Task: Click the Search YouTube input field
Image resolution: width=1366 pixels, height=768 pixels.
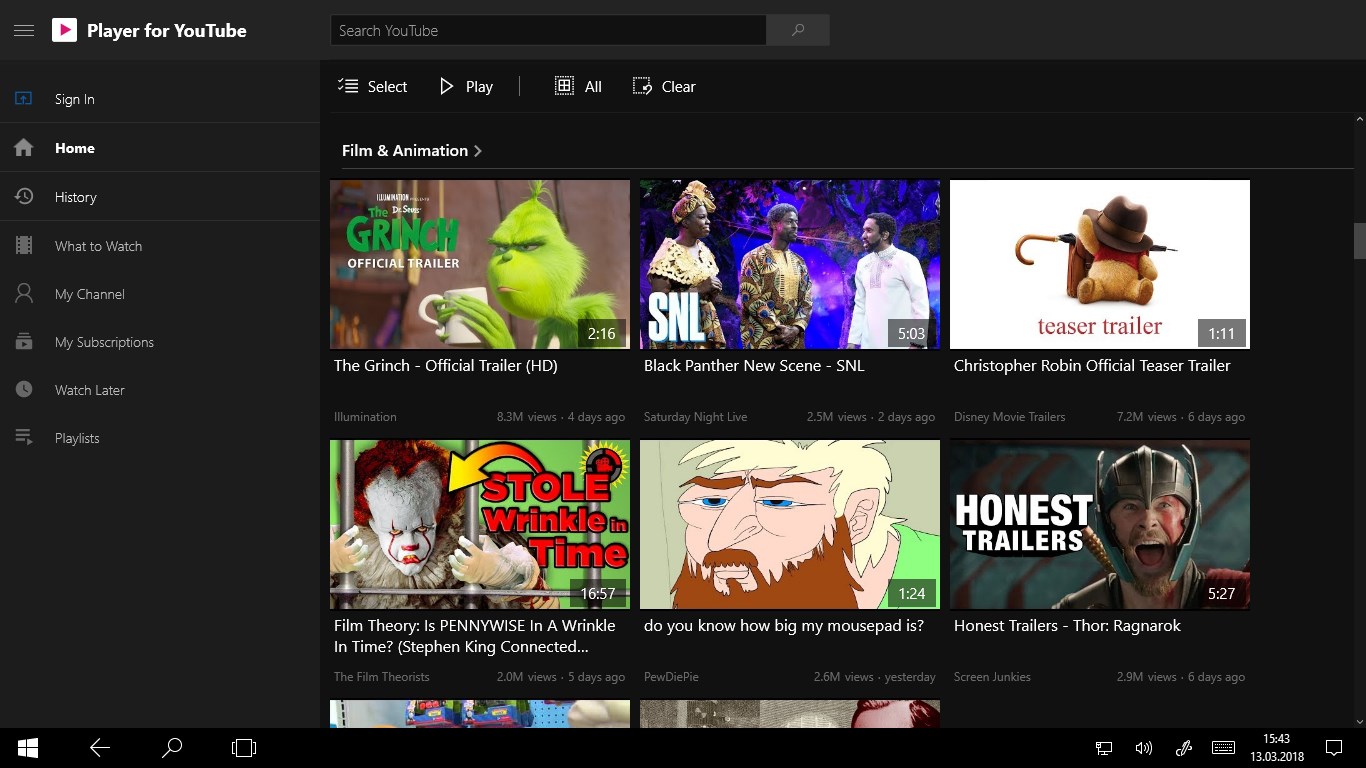Action: pyautogui.click(x=548, y=30)
